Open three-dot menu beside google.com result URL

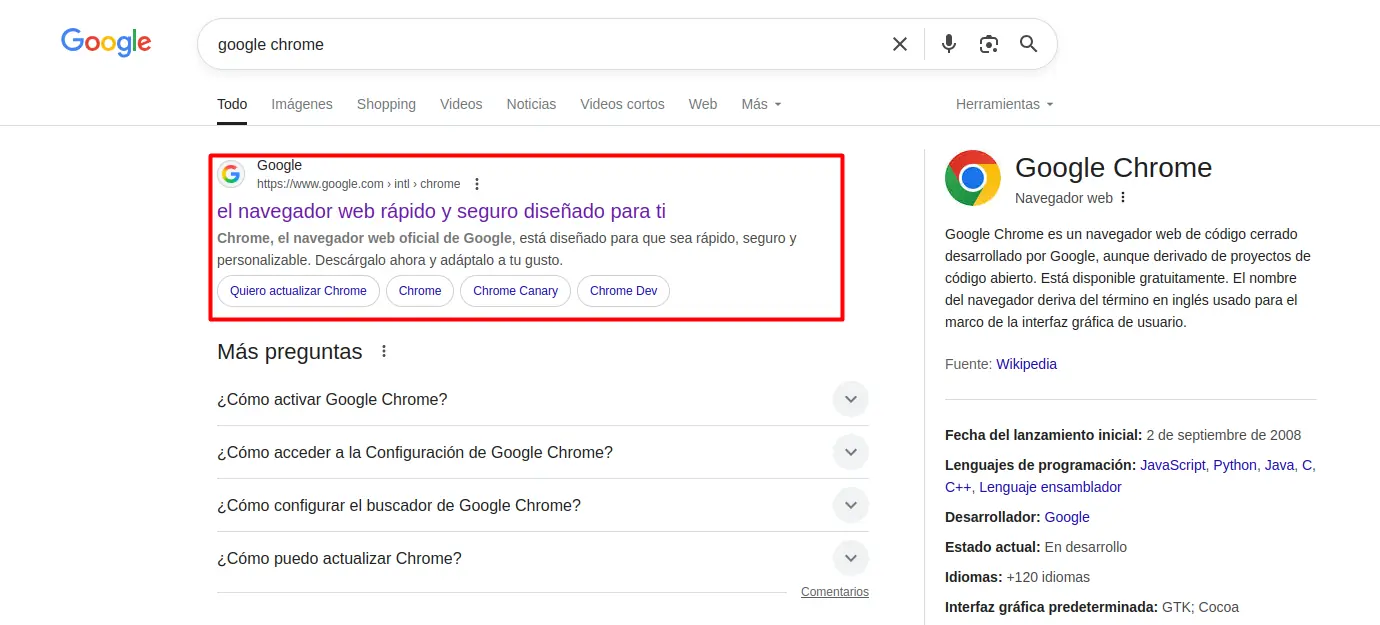[477, 184]
